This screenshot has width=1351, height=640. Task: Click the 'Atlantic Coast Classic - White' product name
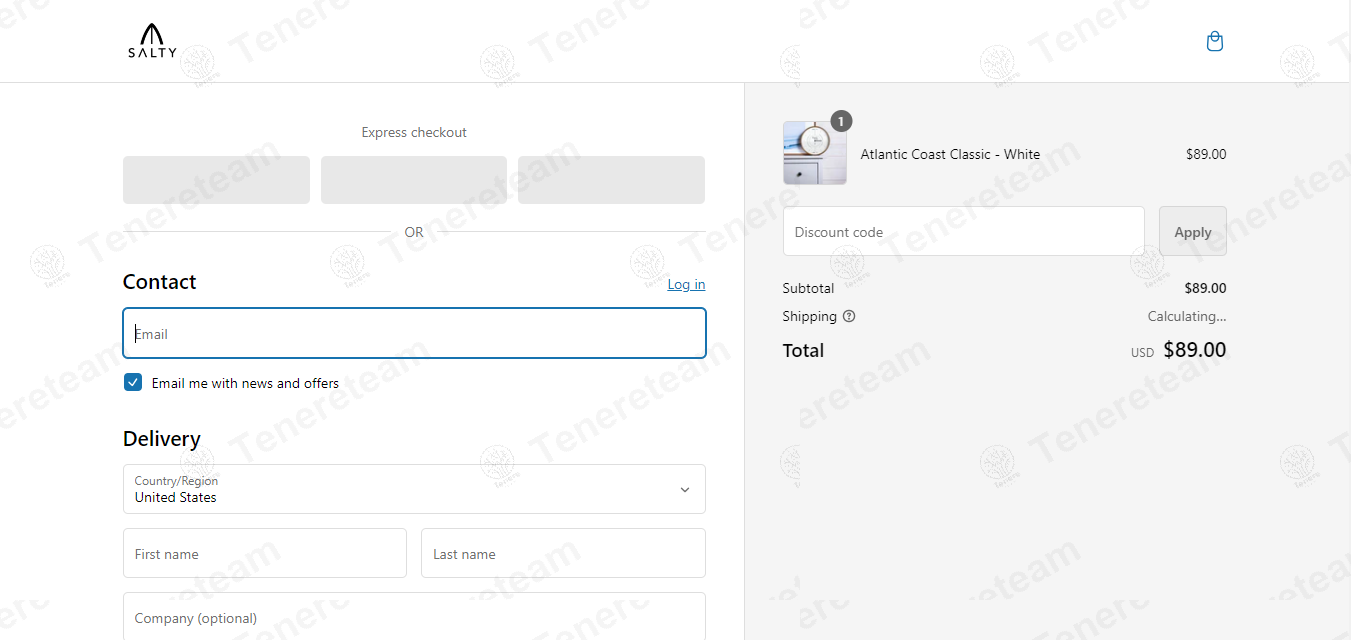click(950, 154)
